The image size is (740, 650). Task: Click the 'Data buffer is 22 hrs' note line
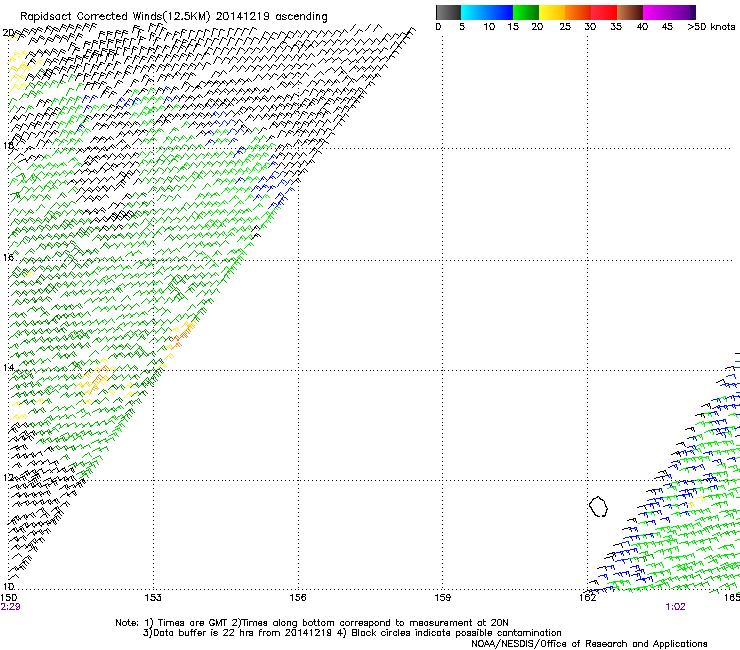[x=352, y=633]
